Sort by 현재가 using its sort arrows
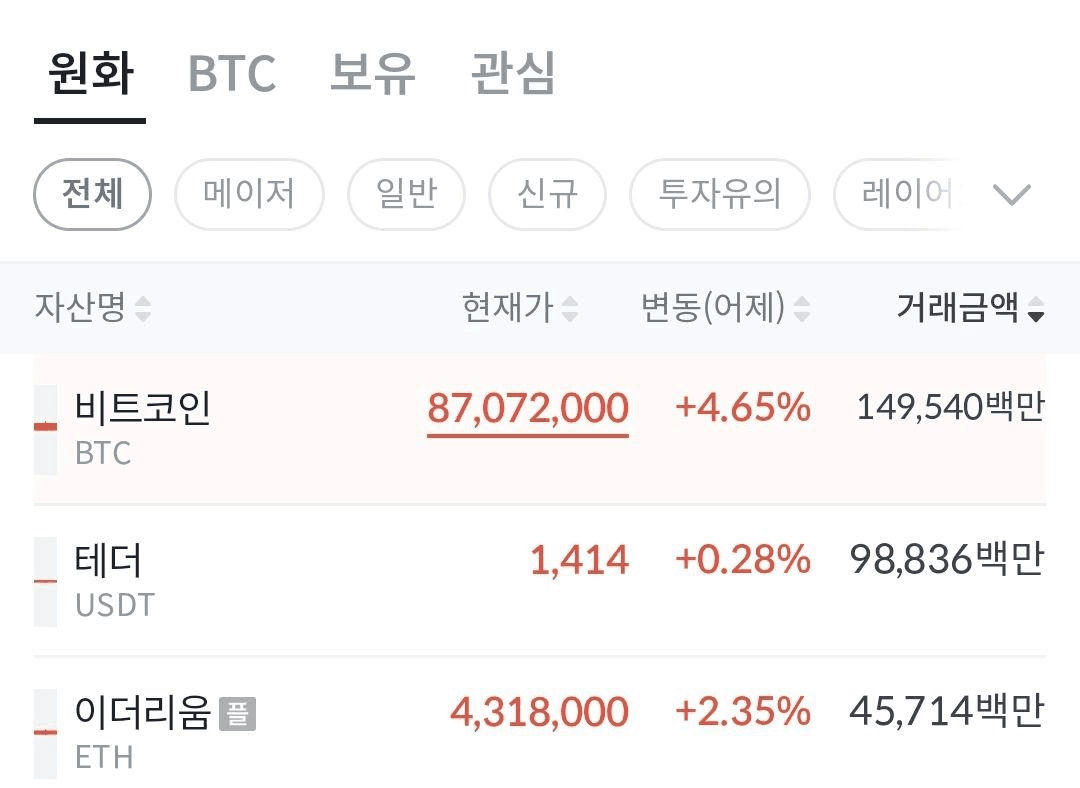The height and width of the screenshot is (788, 1080). pyautogui.click(x=570, y=309)
